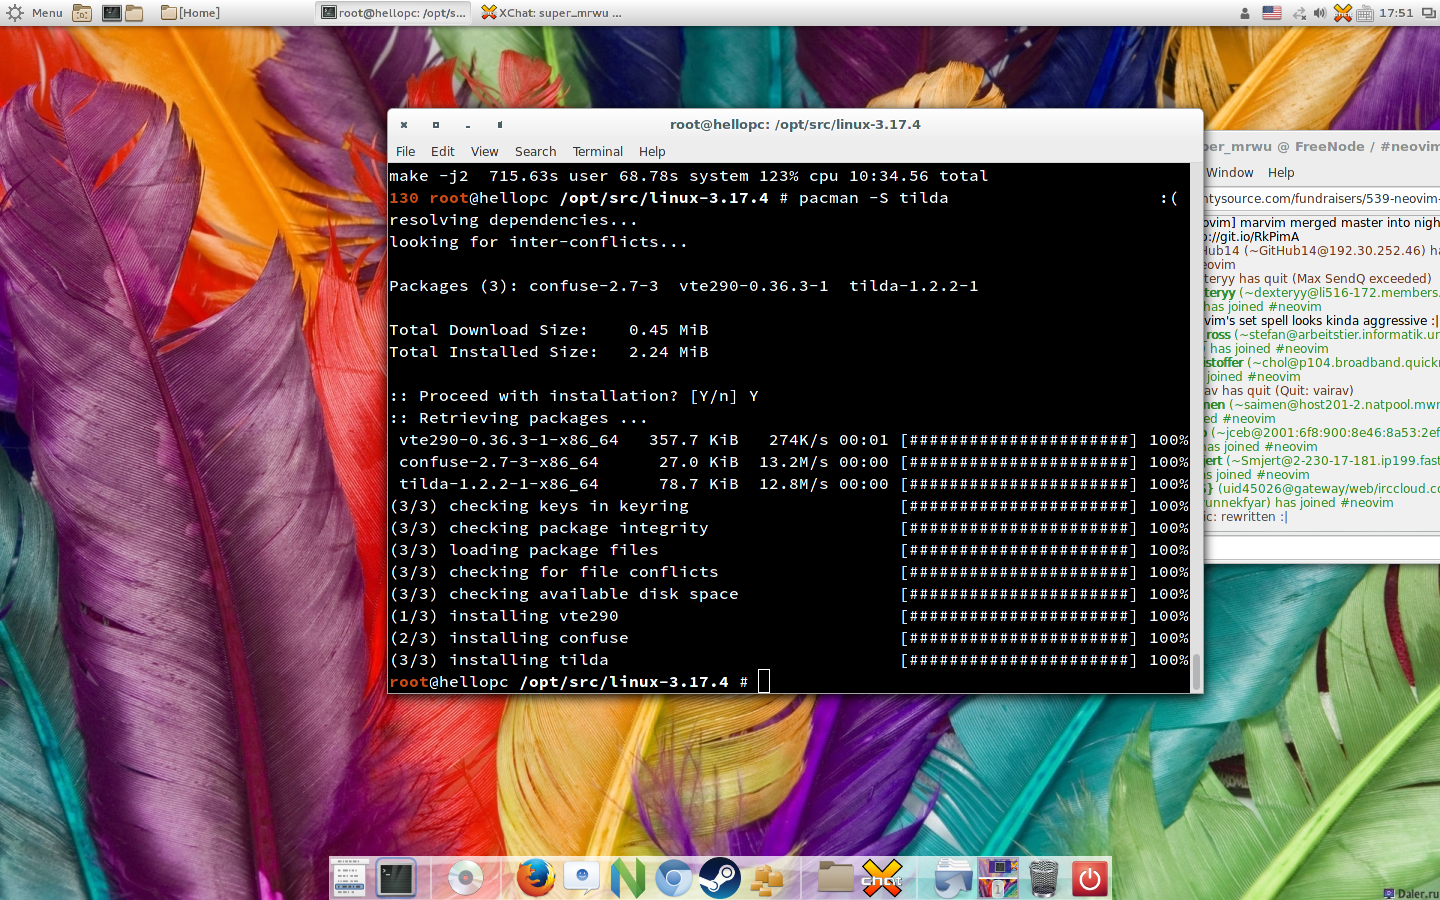Open the folder icon in the dock

pyautogui.click(x=835, y=877)
